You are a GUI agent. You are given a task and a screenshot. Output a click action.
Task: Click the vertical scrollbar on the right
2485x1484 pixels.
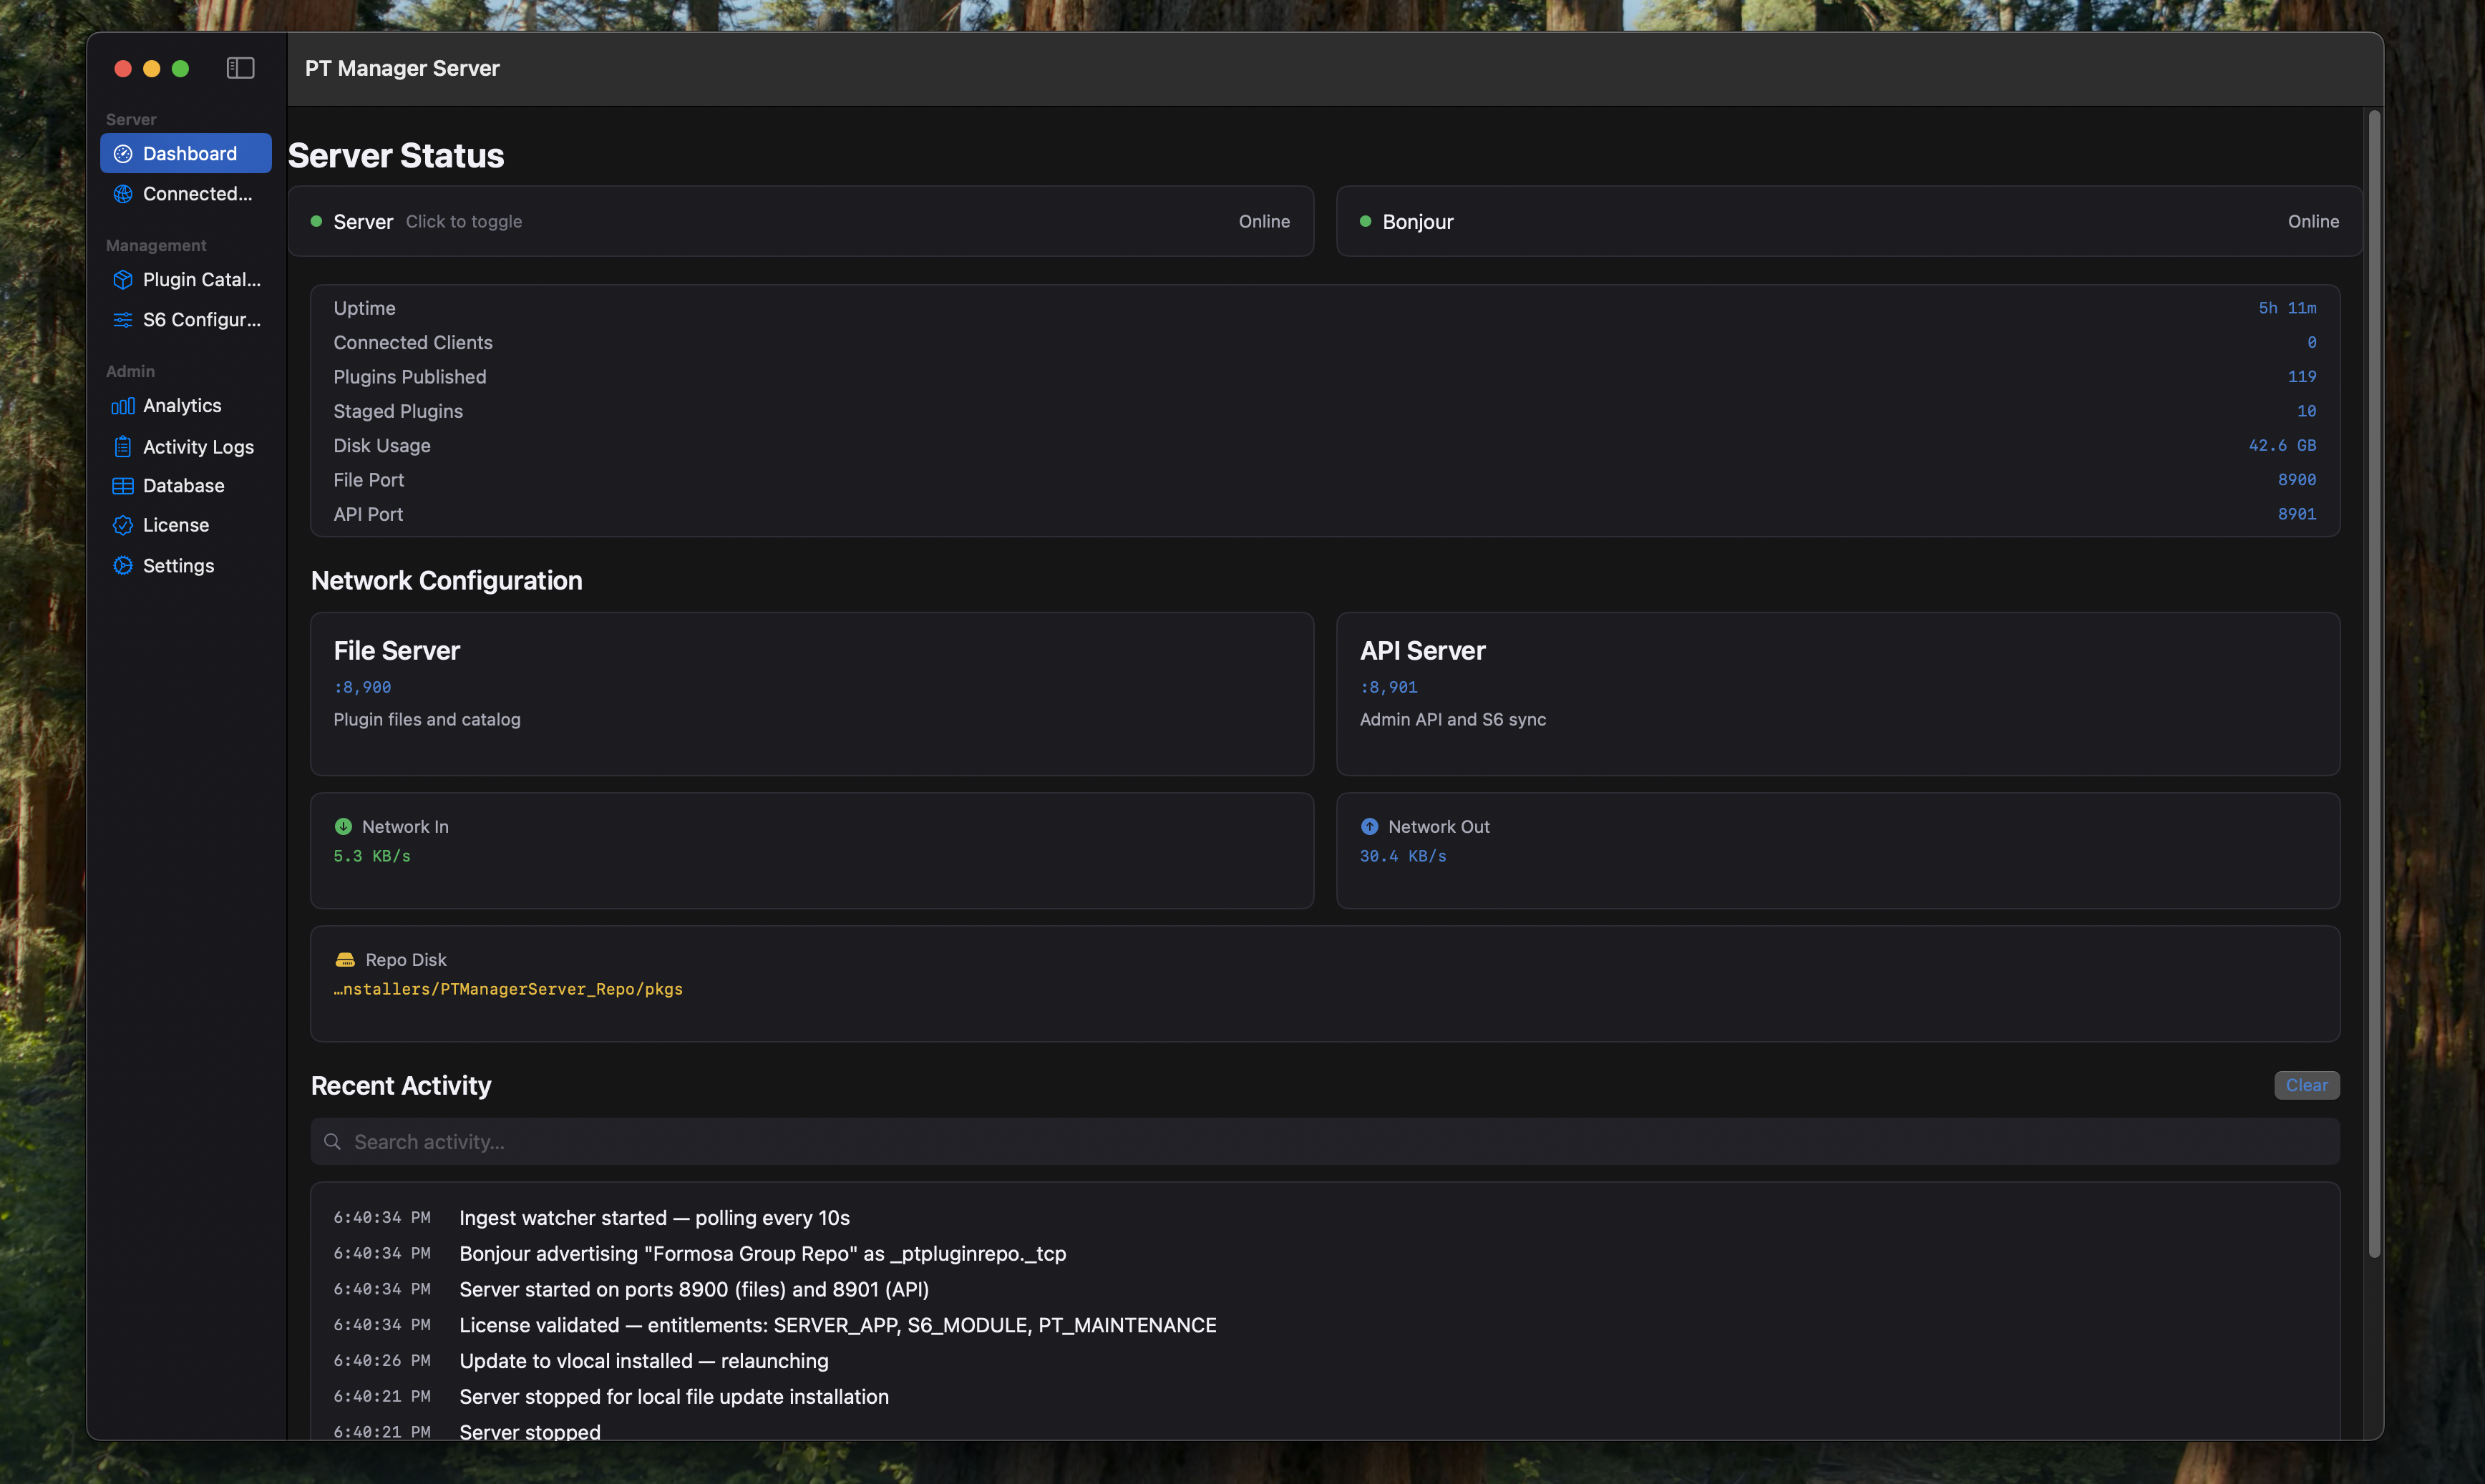(2374, 684)
